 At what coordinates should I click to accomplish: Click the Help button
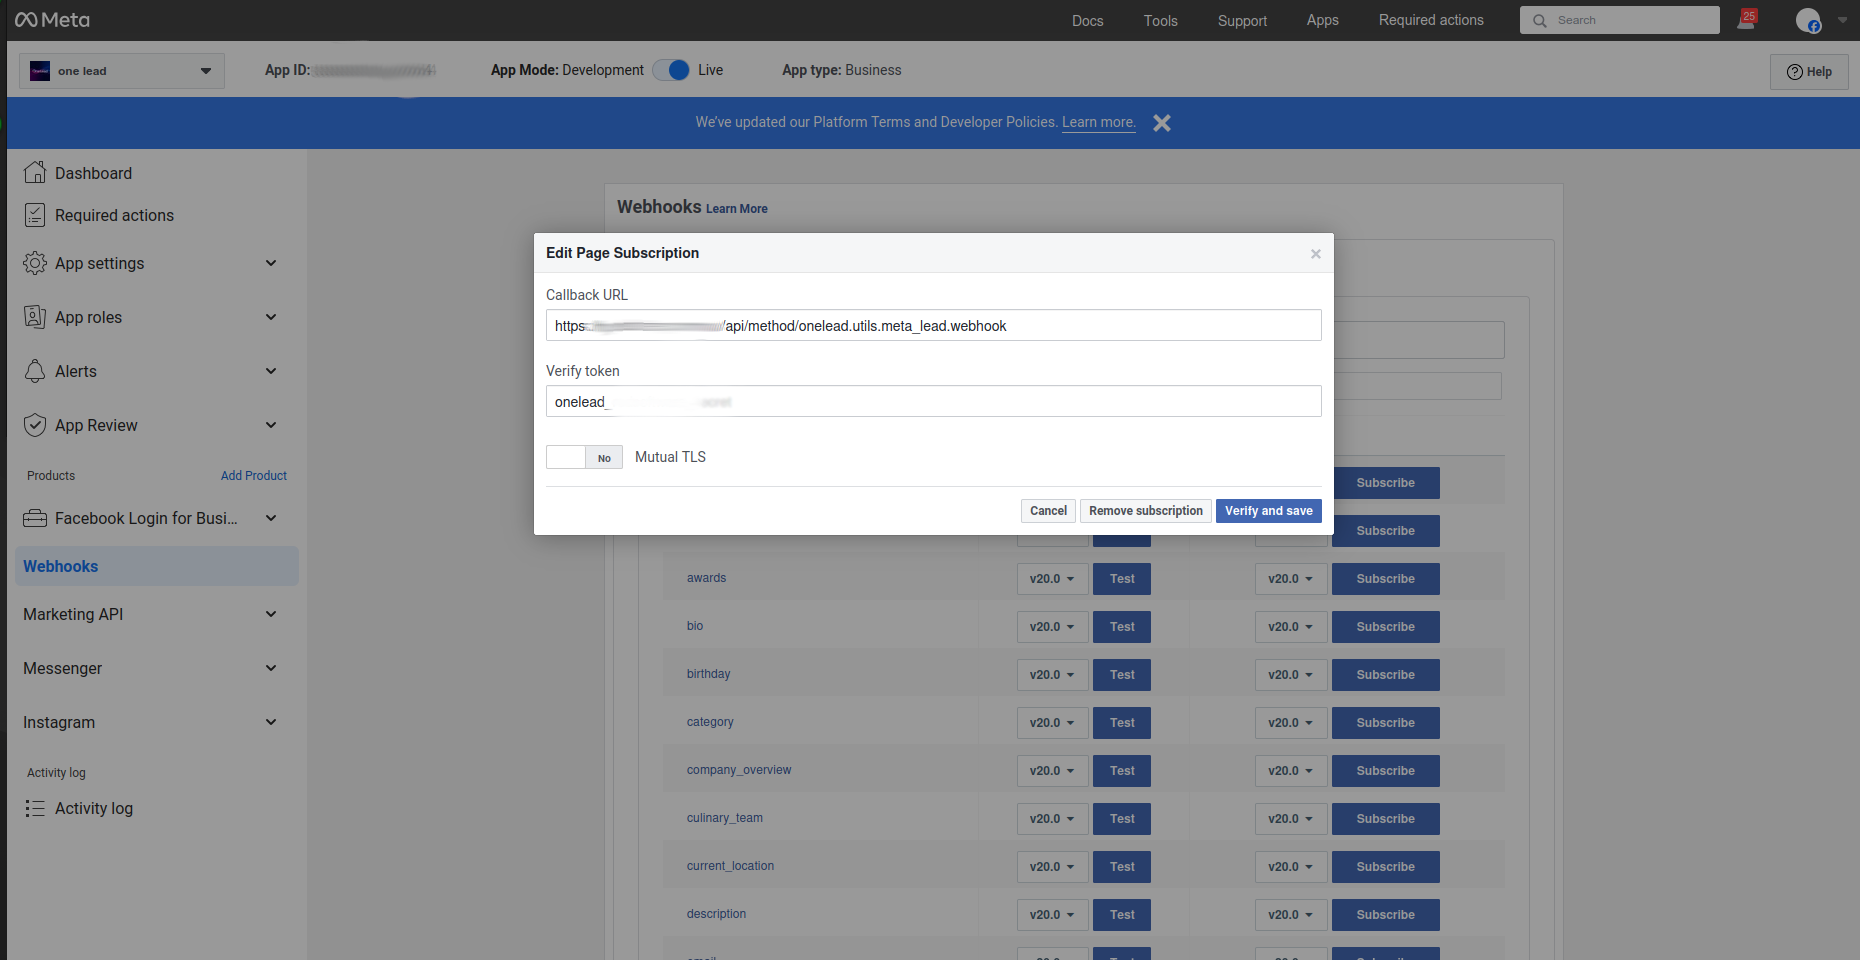(1809, 72)
